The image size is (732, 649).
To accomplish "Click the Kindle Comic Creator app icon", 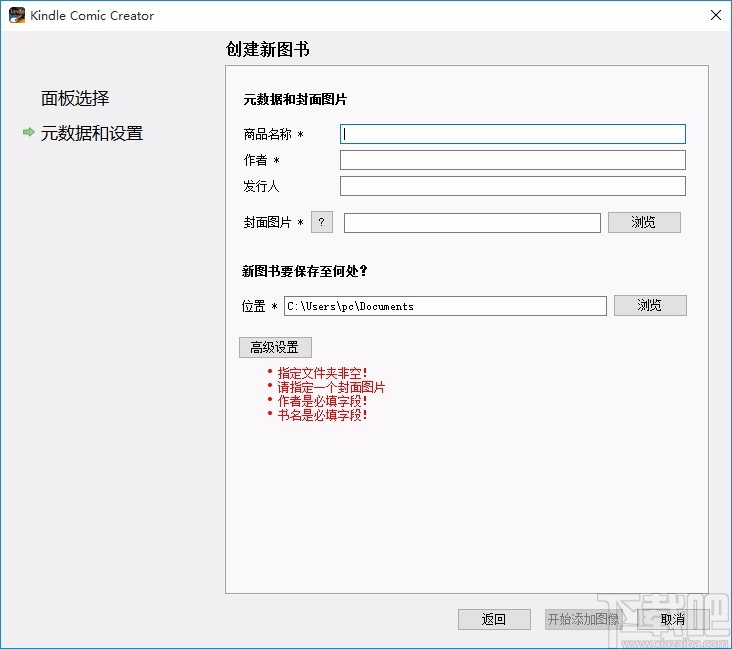I will pos(17,15).
